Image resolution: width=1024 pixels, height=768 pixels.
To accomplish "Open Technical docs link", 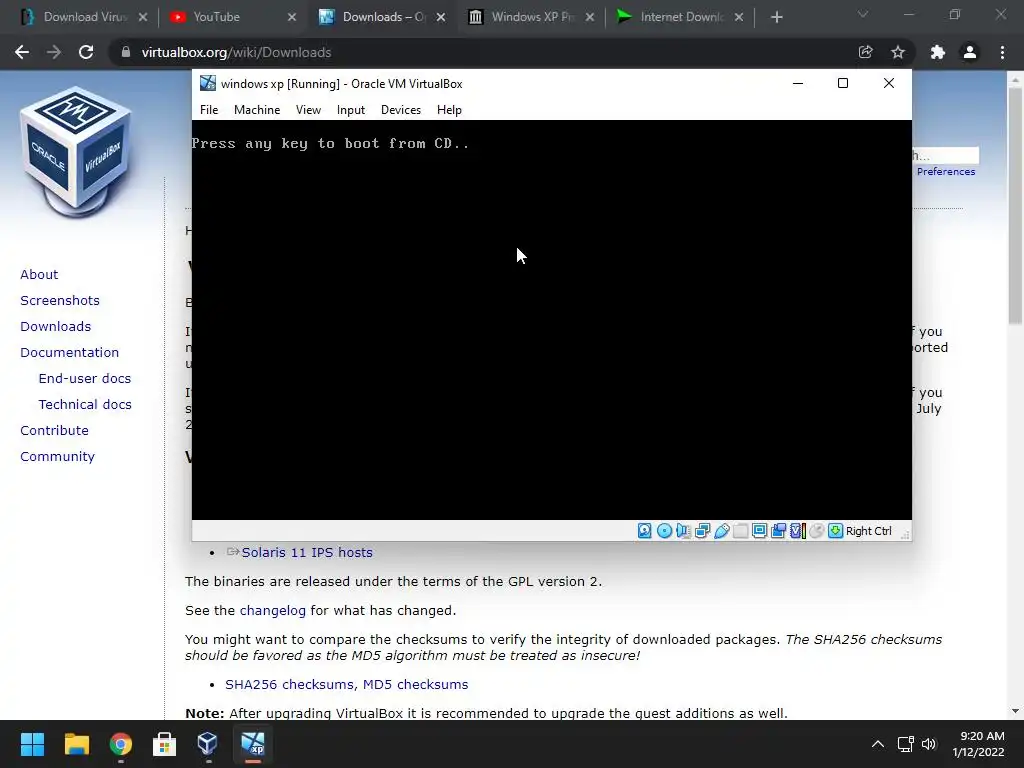I will [x=85, y=405].
